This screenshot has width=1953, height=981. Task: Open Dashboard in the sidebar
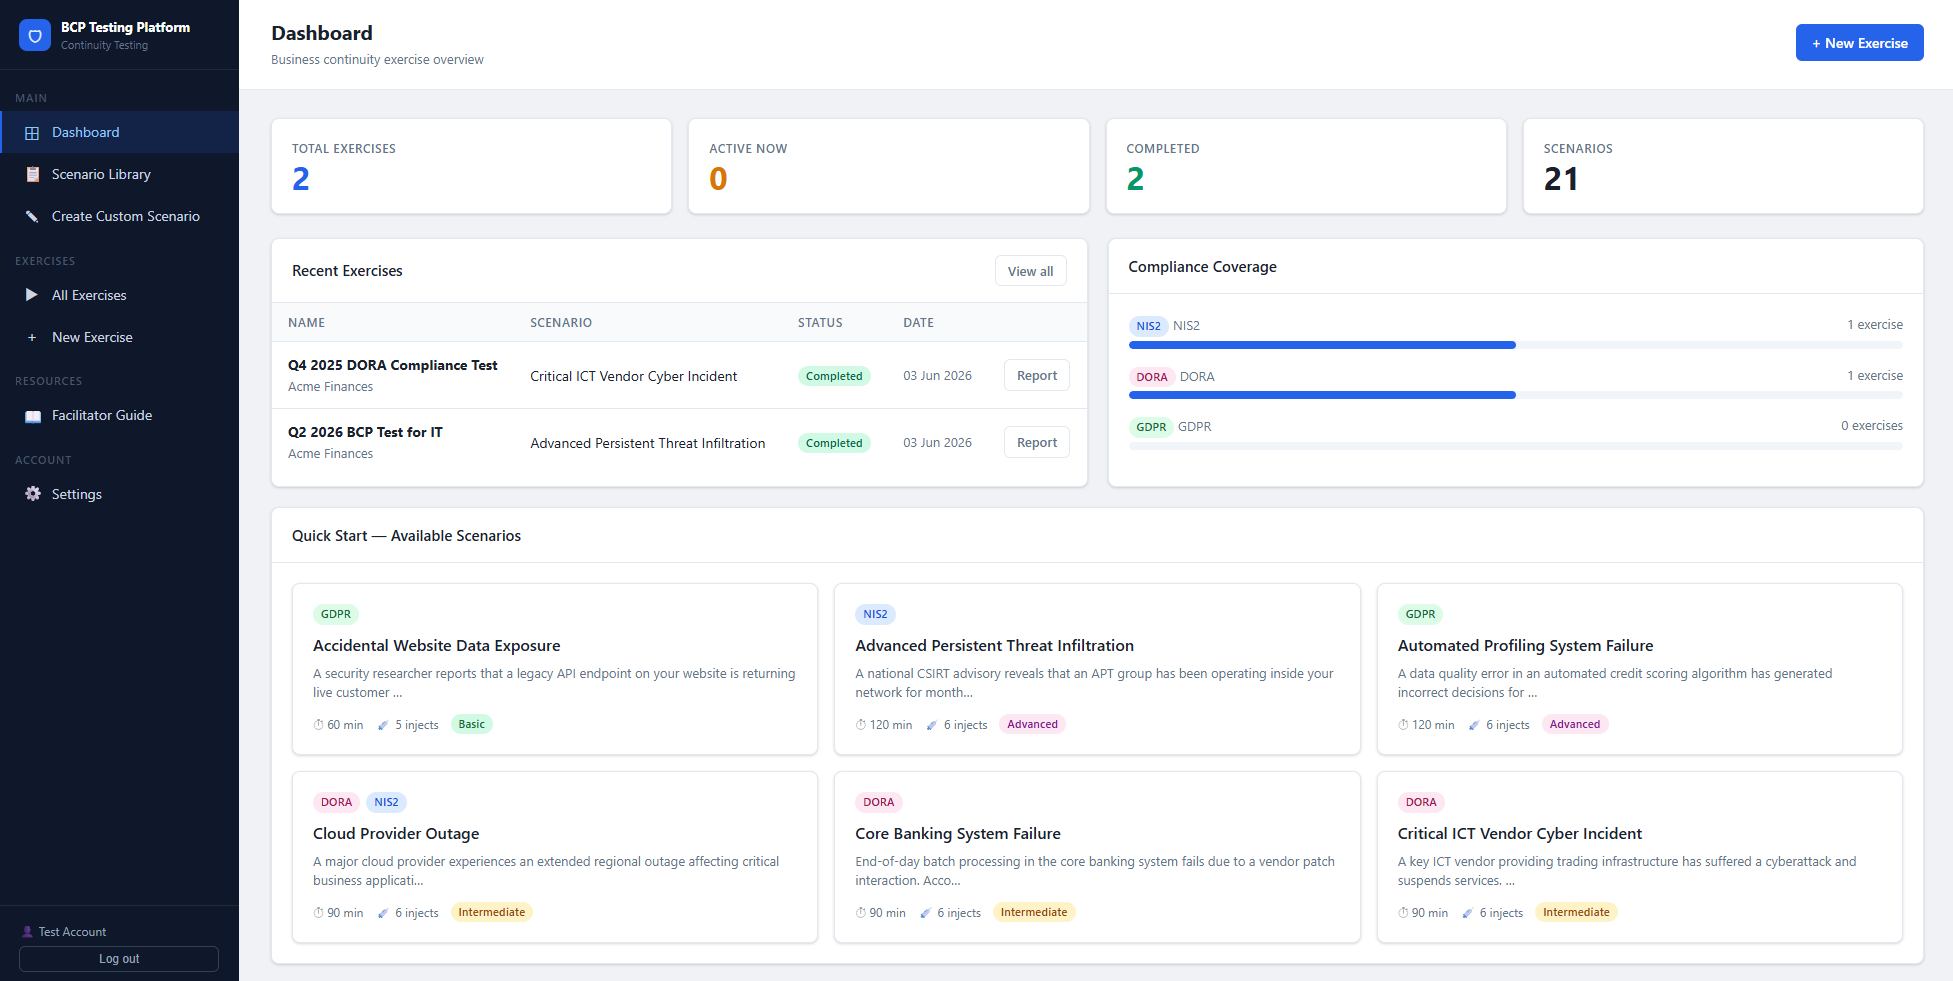[x=120, y=132]
